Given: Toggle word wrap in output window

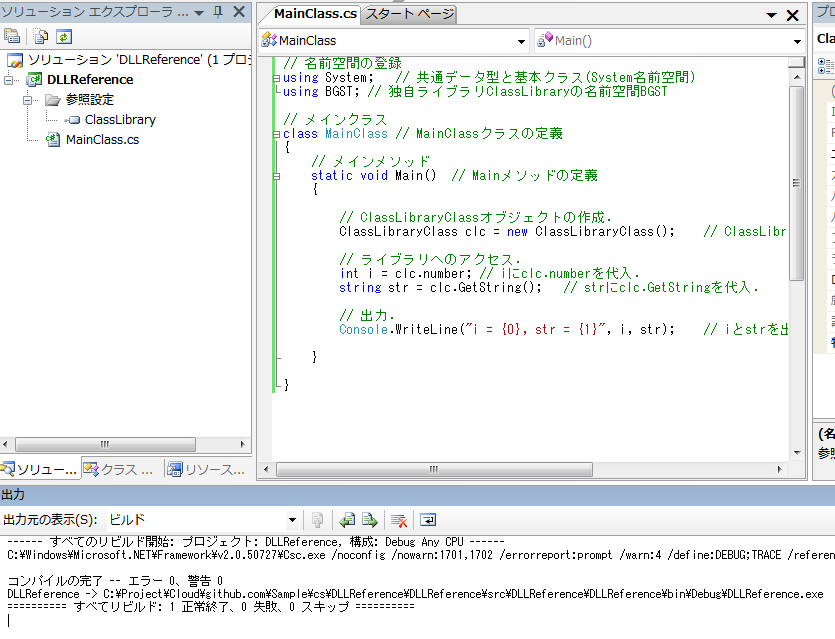Looking at the screenshot, I should pos(428,520).
